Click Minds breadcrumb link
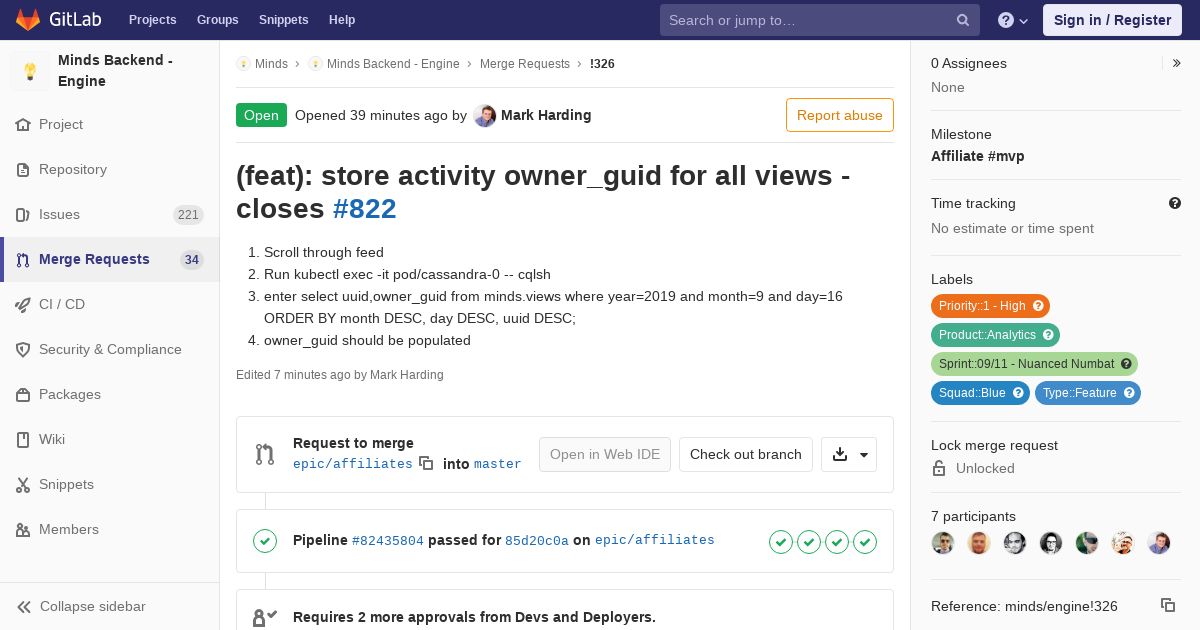The height and width of the screenshot is (630, 1200). (271, 64)
